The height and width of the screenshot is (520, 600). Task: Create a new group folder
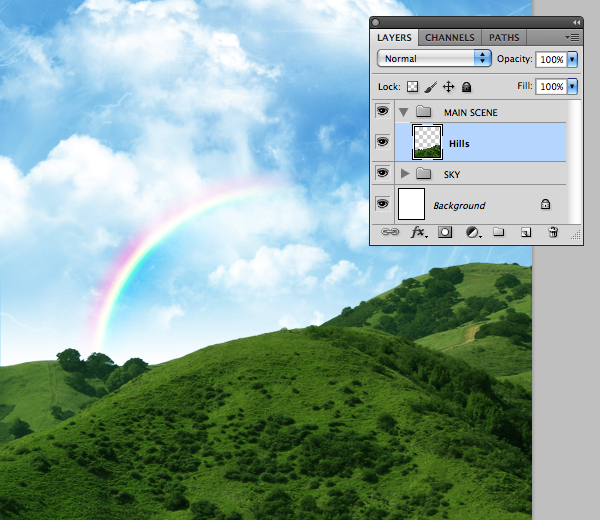point(498,232)
